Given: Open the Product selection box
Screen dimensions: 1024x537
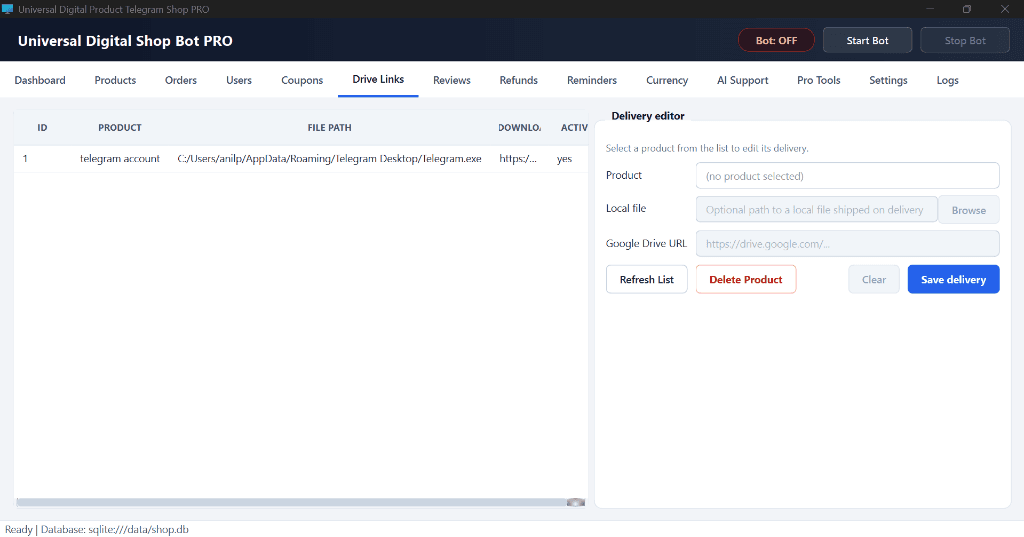Looking at the screenshot, I should pyautogui.click(x=848, y=176).
